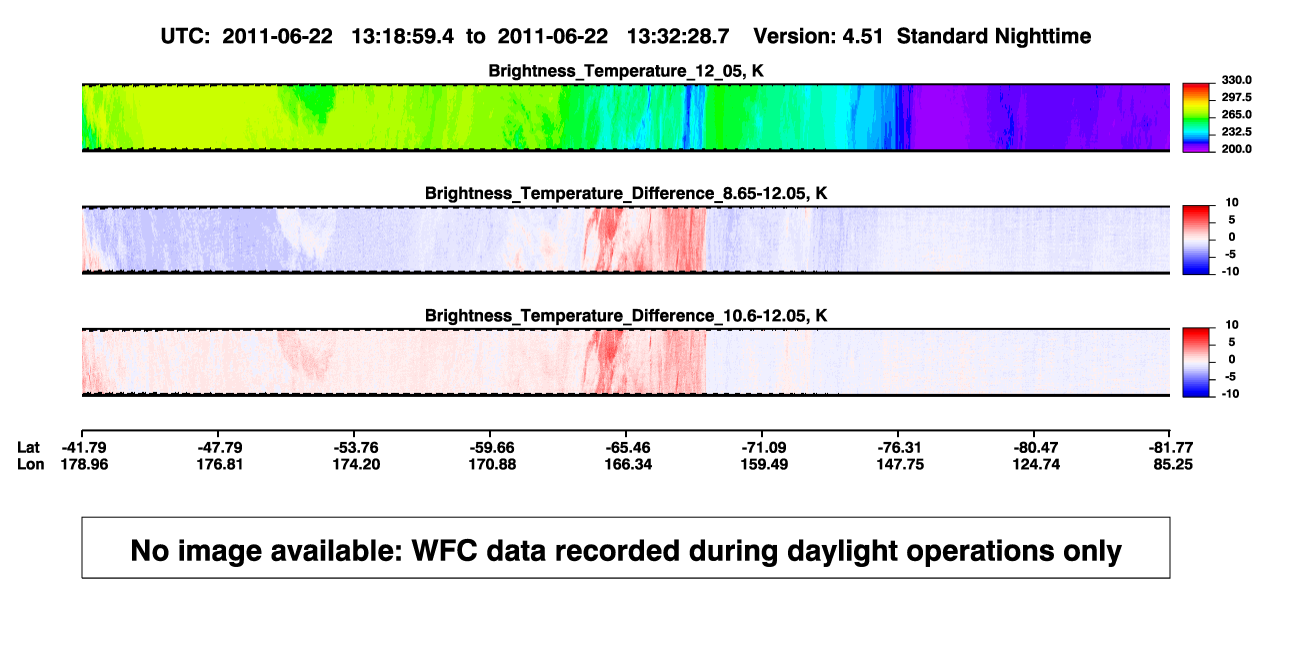The image size is (1300, 667).
Task: Click the 'Brightness_Temperature_Difference_8.65-12.05, K' title
Action: [626, 193]
